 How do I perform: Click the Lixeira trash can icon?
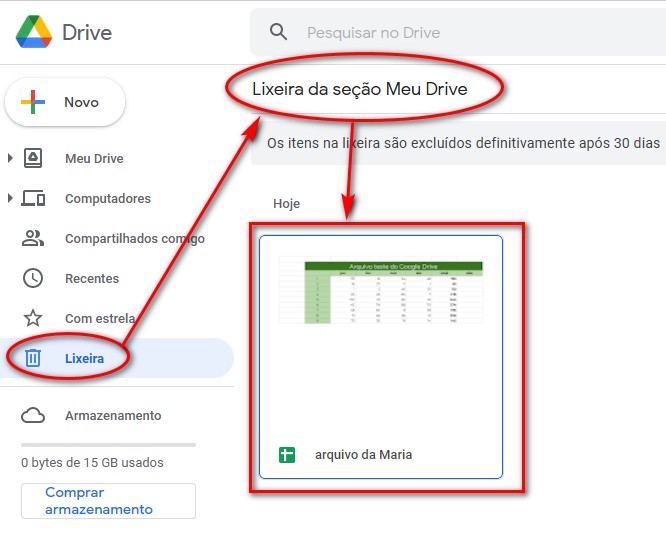coord(33,358)
